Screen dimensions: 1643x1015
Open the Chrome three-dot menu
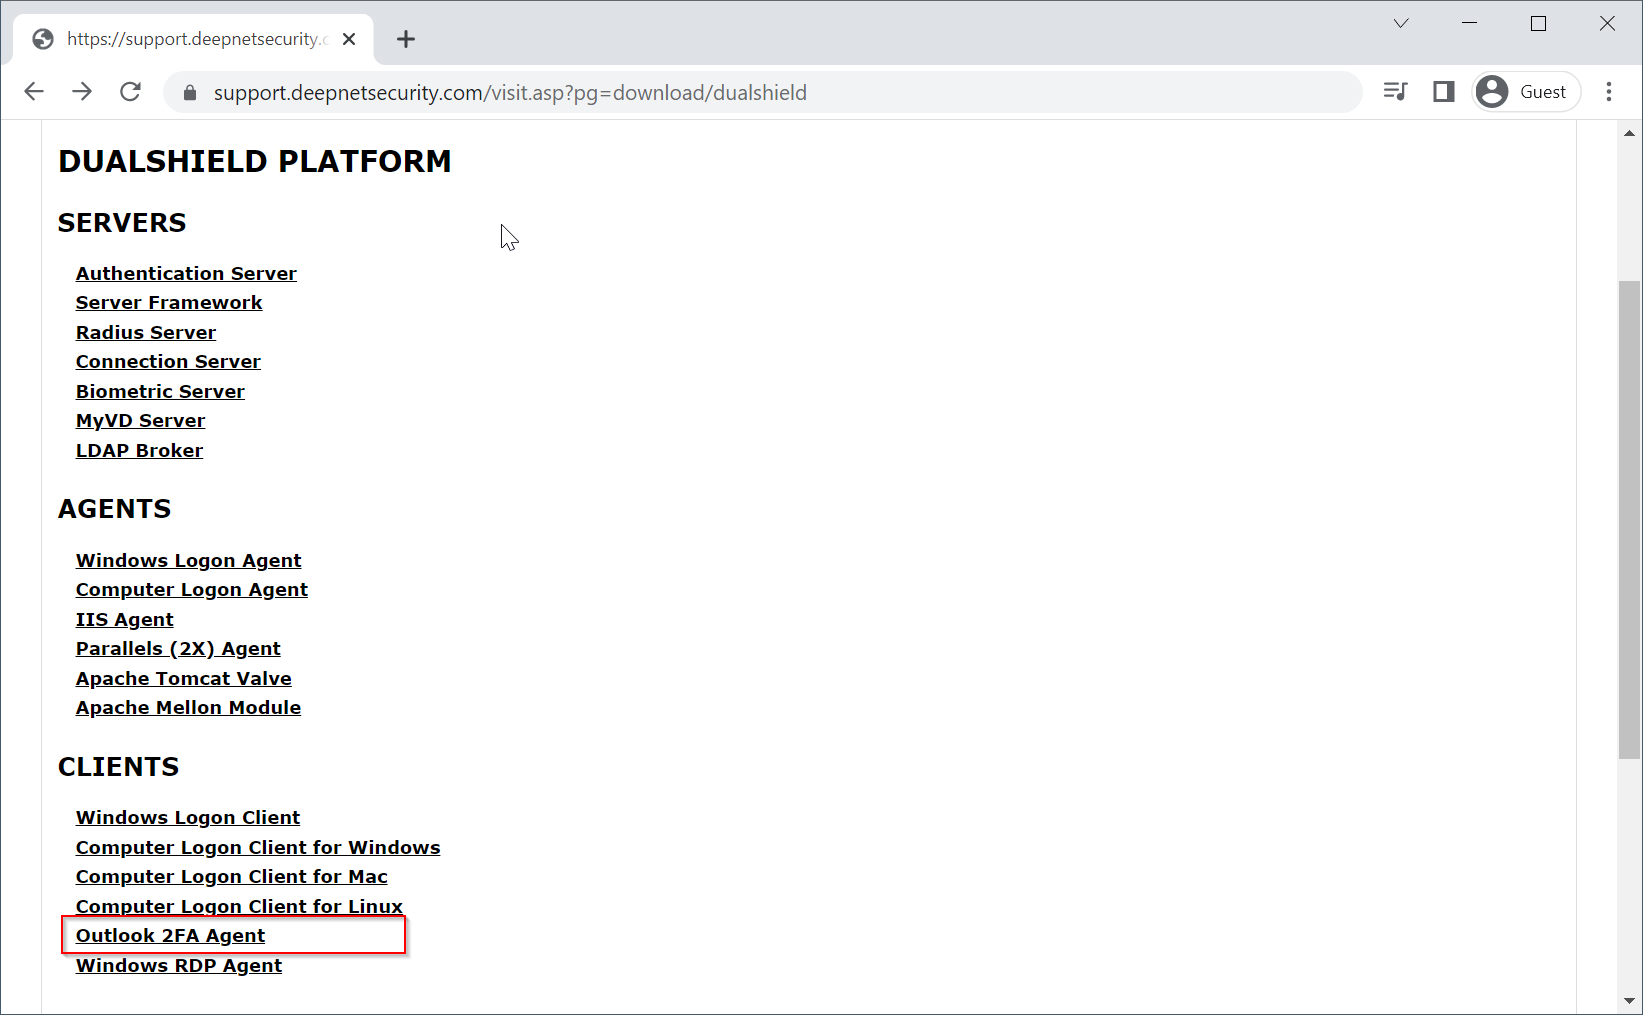tap(1608, 92)
